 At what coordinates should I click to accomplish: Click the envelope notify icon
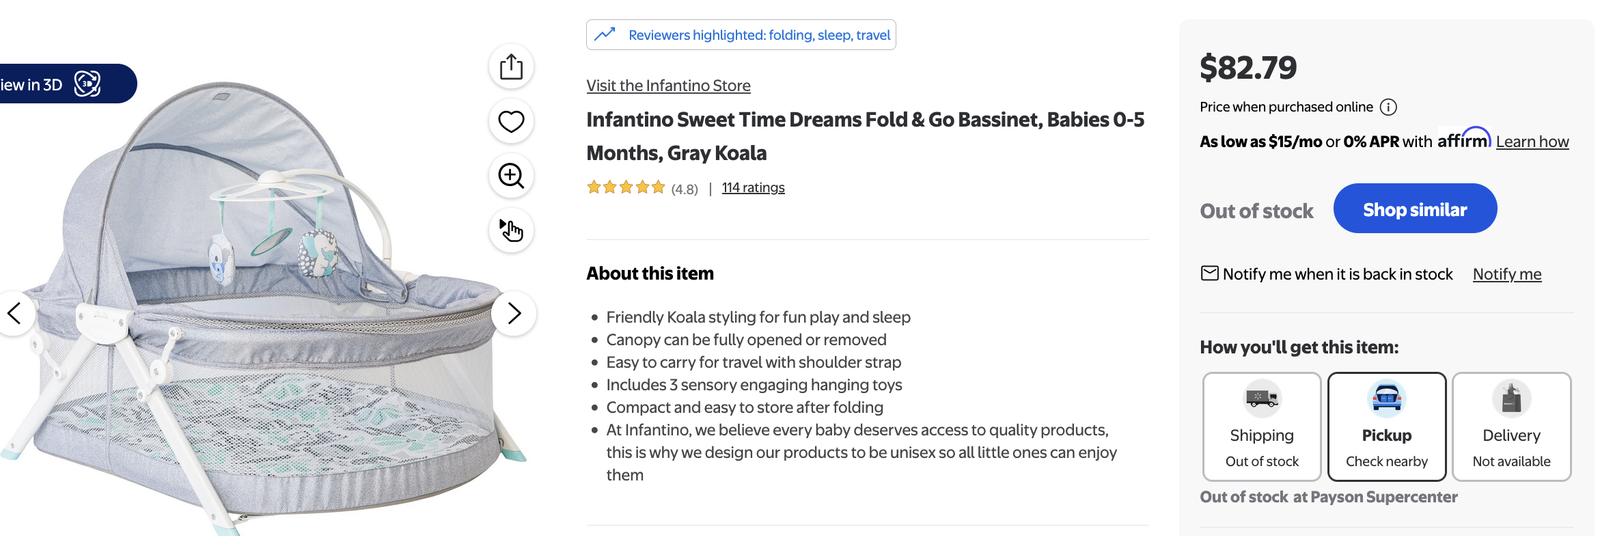click(1209, 273)
